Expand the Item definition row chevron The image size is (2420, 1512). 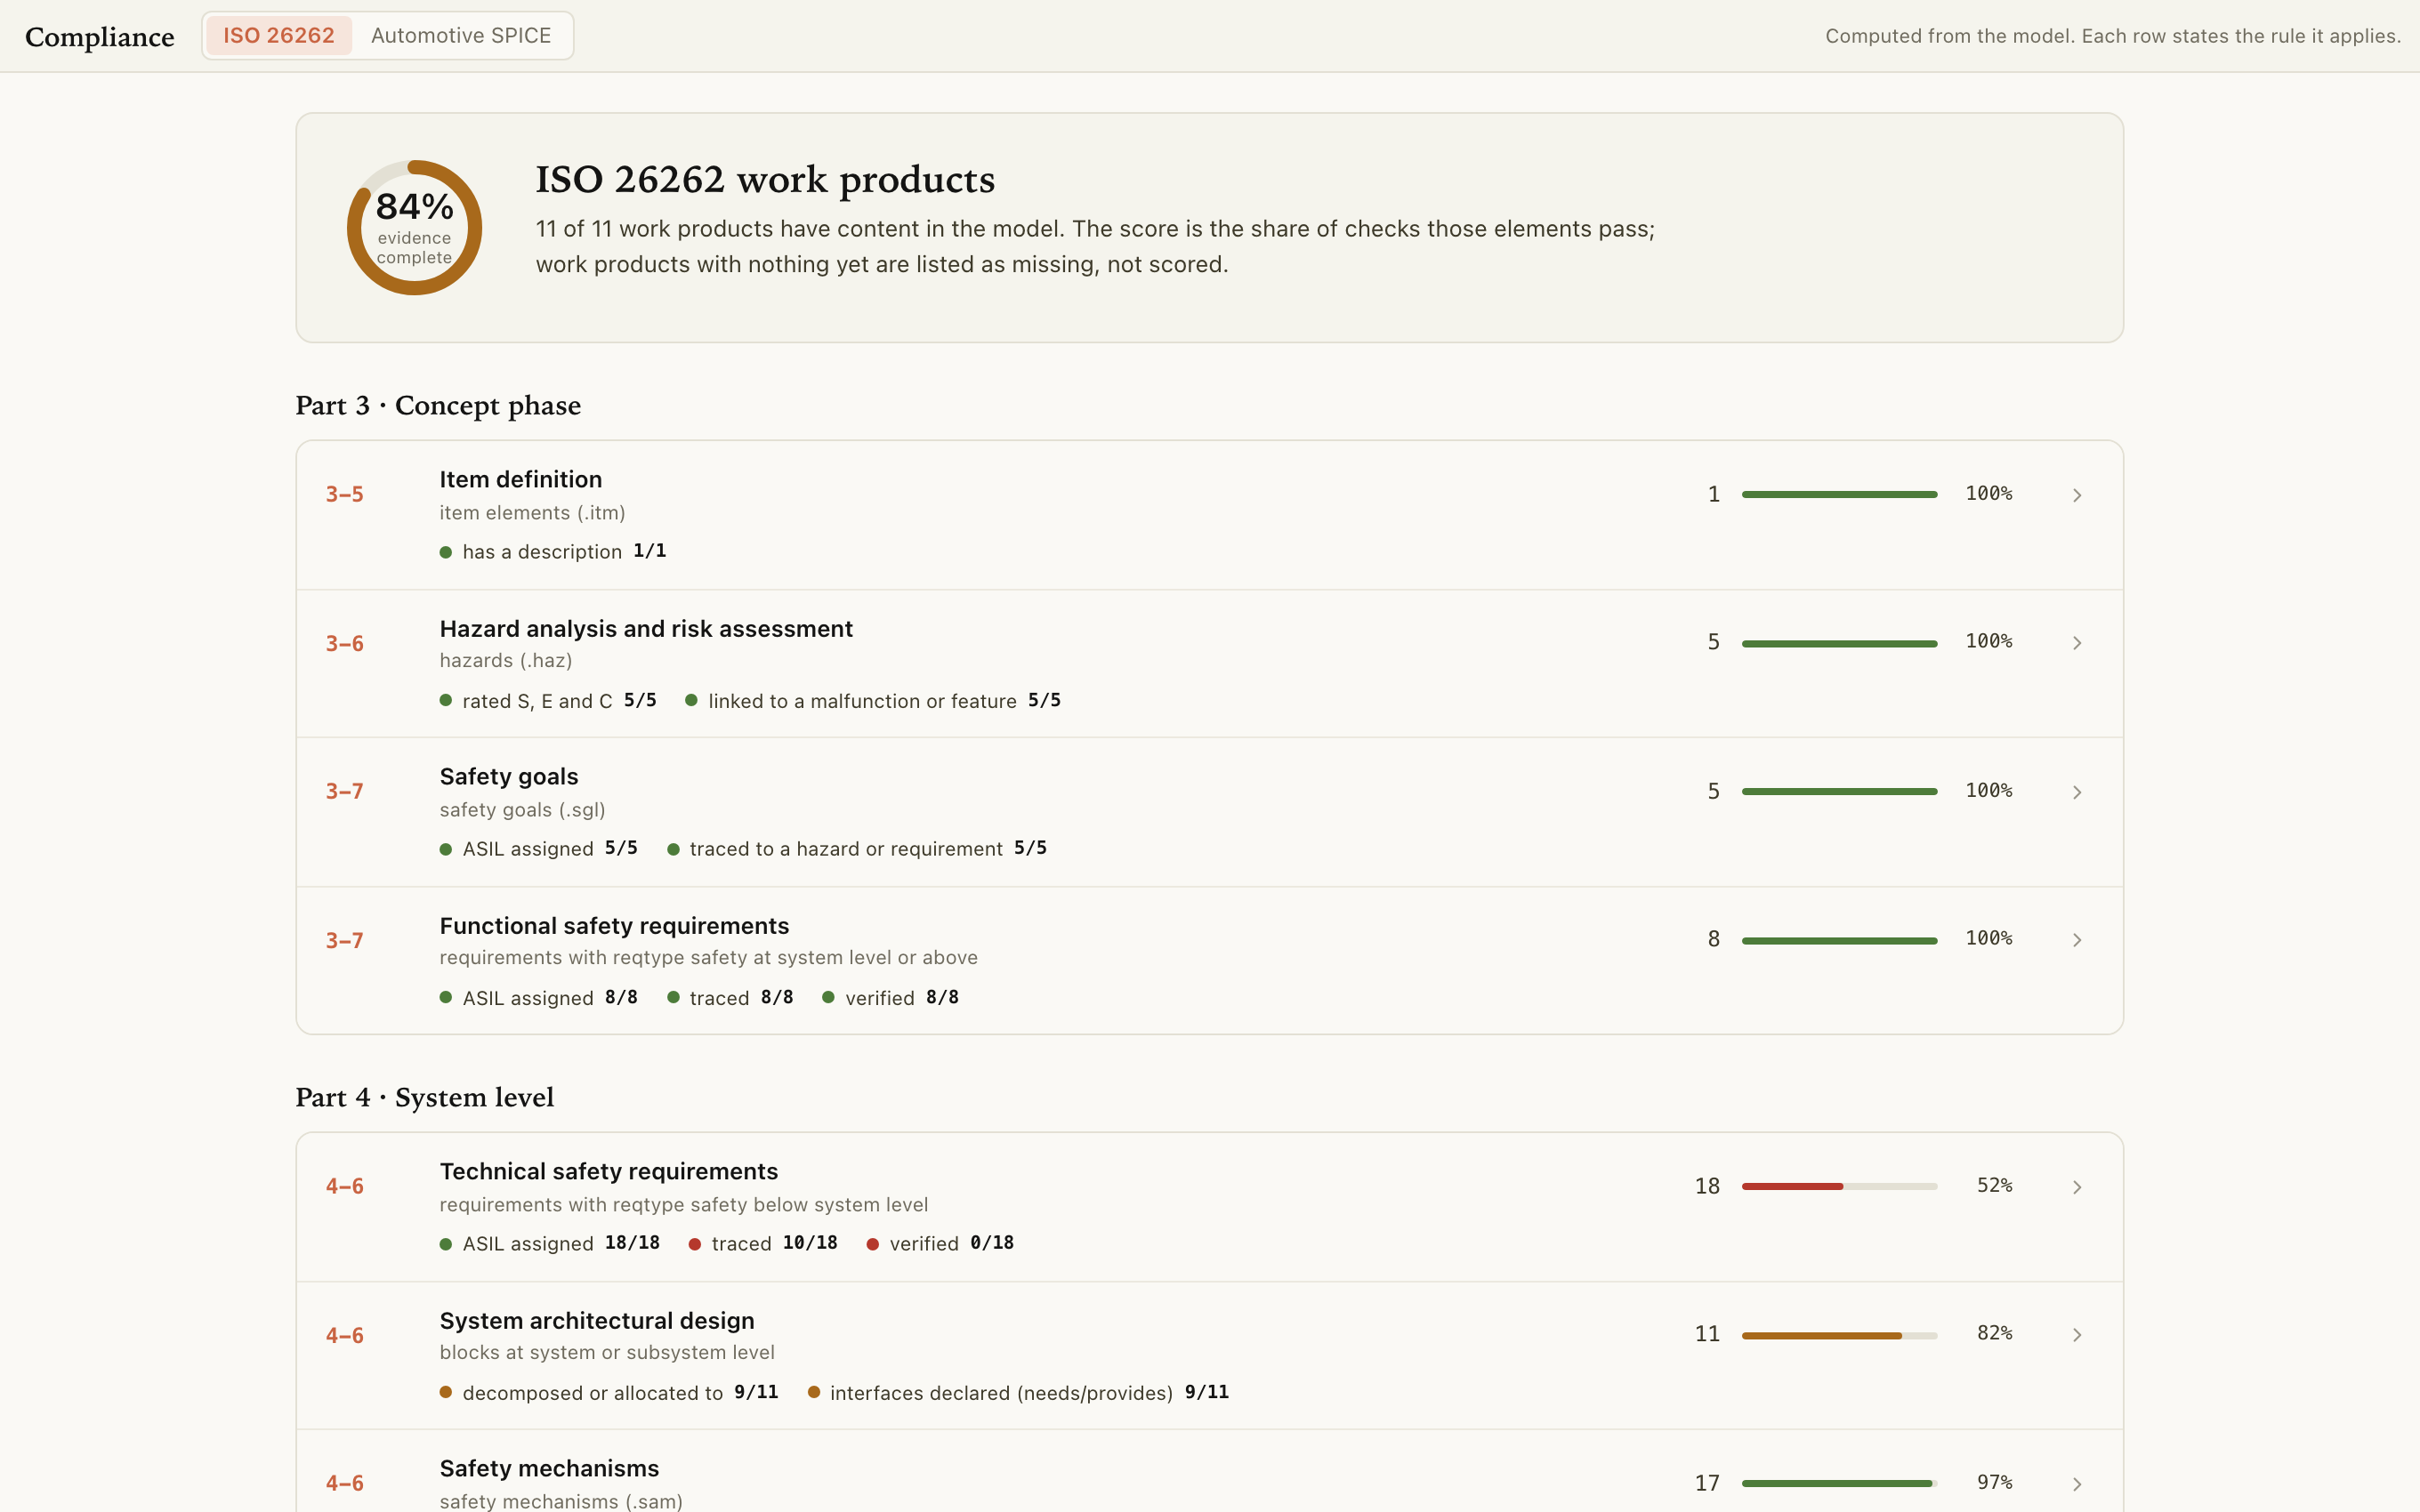pyautogui.click(x=2077, y=495)
